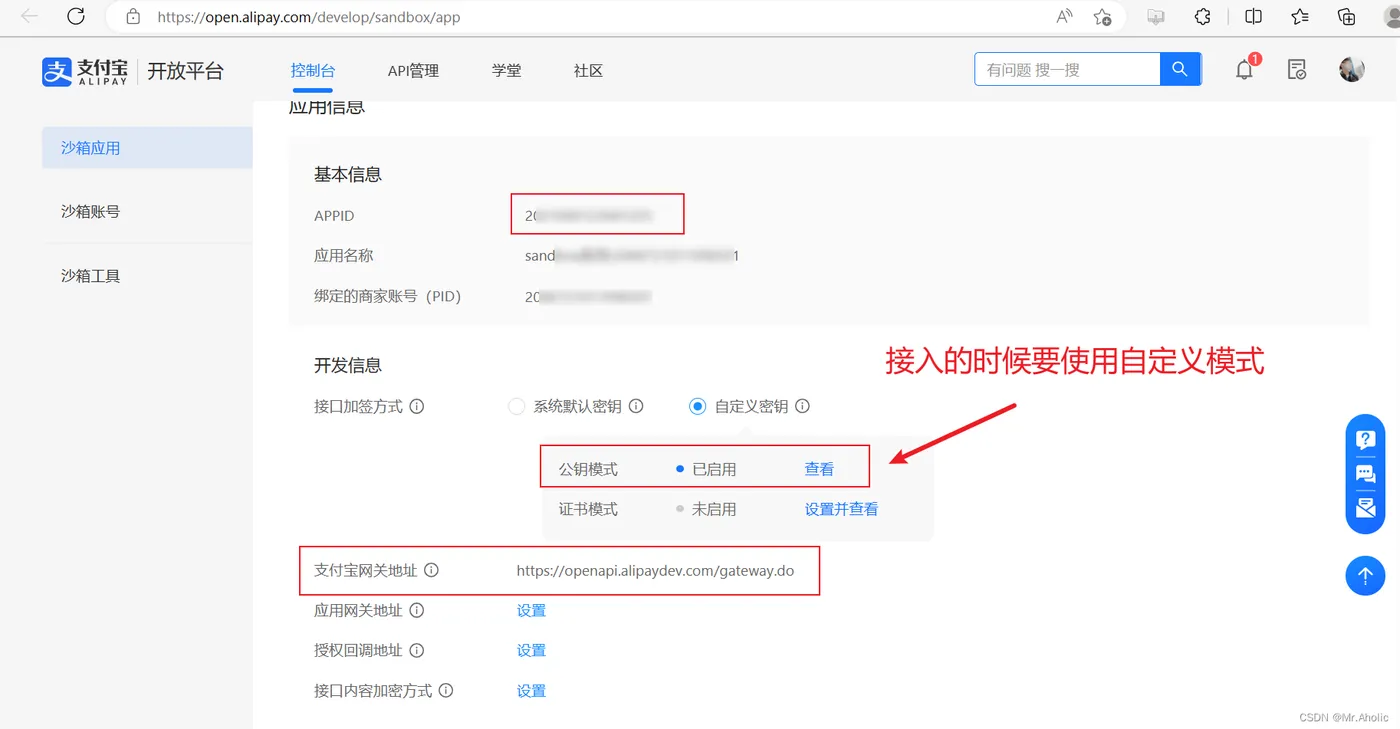Click the 基本信息 heading
The height and width of the screenshot is (729, 1400).
pyautogui.click(x=348, y=174)
